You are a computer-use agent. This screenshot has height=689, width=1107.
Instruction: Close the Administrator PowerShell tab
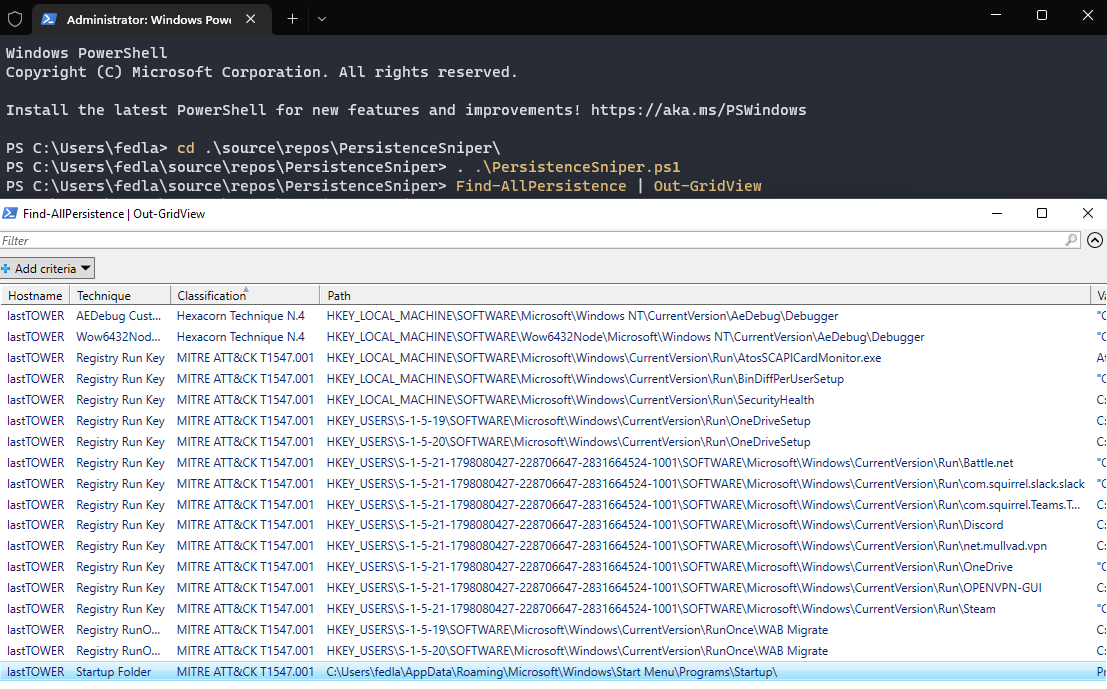[x=251, y=19]
